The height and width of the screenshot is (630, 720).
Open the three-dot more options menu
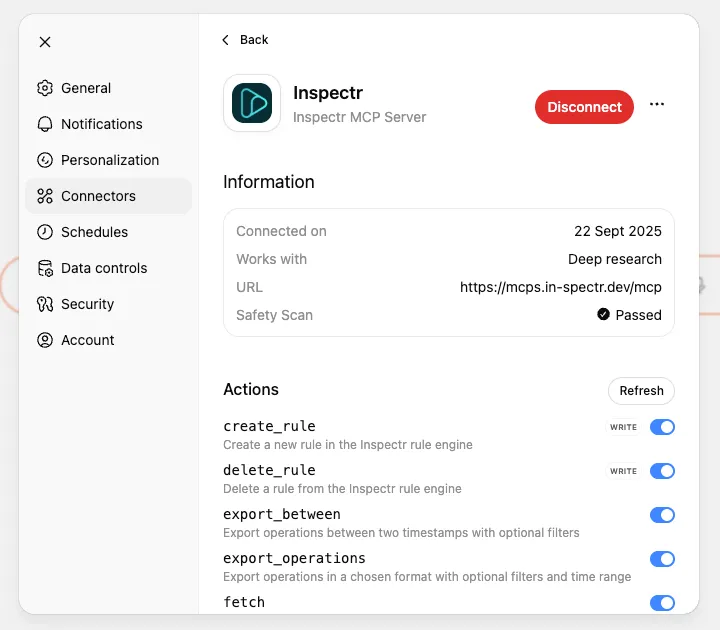657,104
